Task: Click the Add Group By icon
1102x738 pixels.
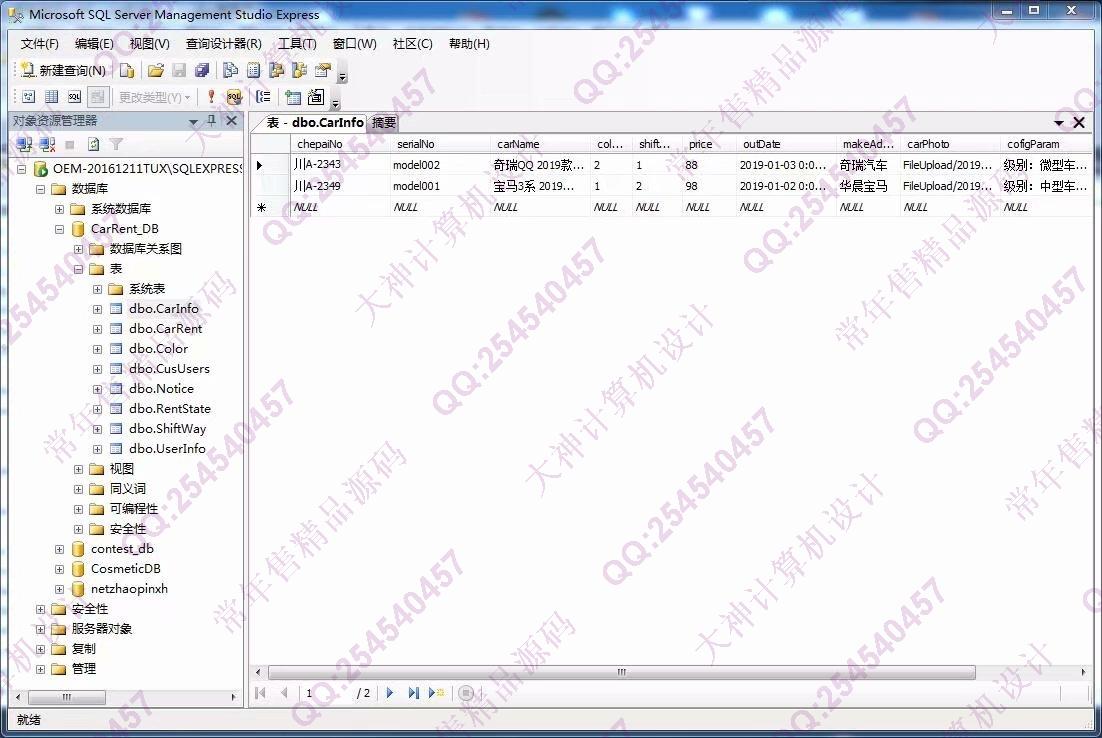Action: click(x=264, y=97)
